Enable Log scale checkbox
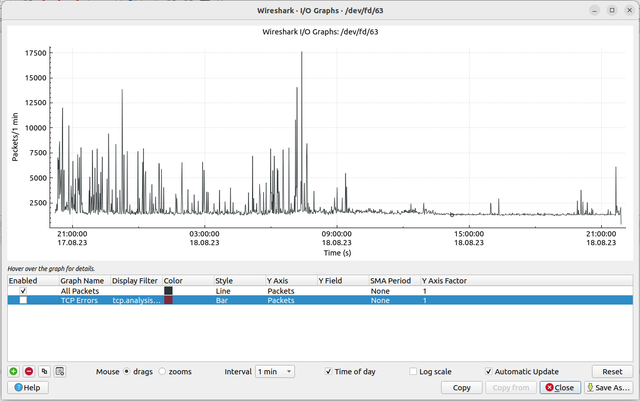640x401 pixels. [x=413, y=371]
